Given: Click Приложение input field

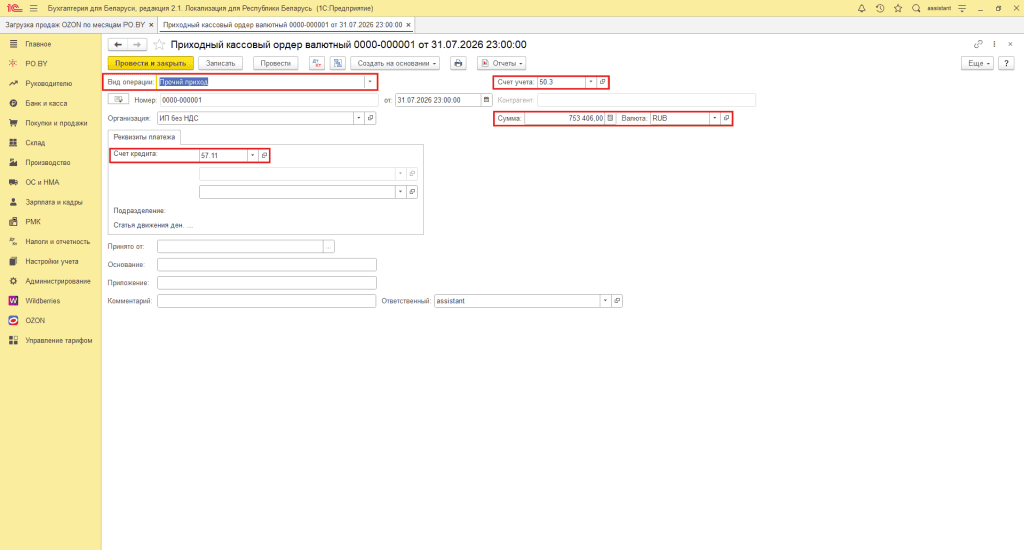Looking at the screenshot, I should [266, 283].
